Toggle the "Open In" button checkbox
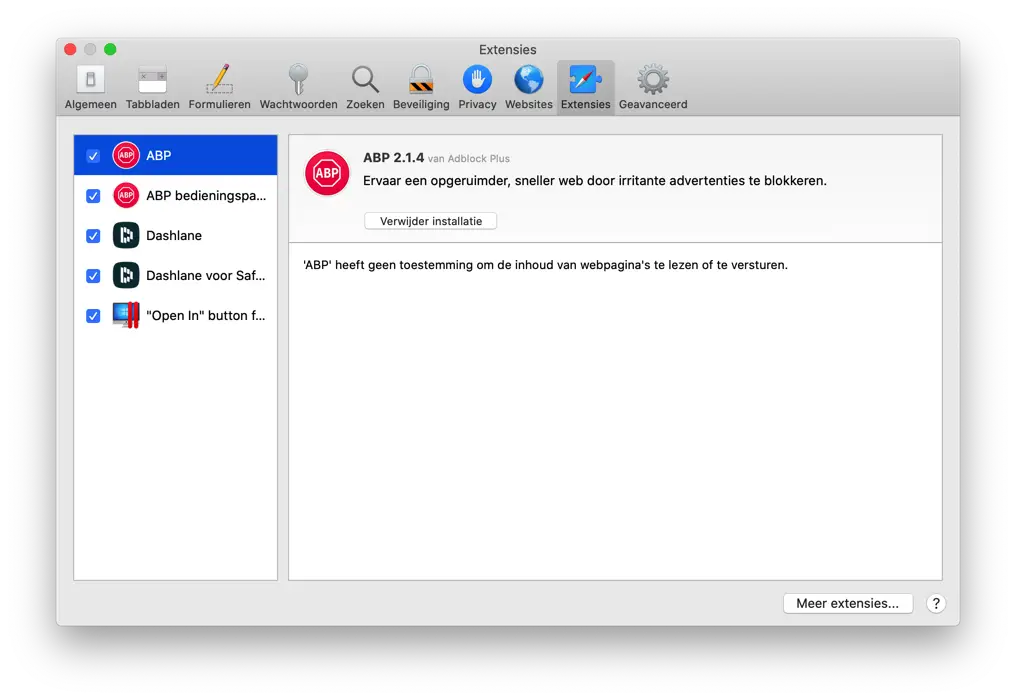 coord(93,316)
